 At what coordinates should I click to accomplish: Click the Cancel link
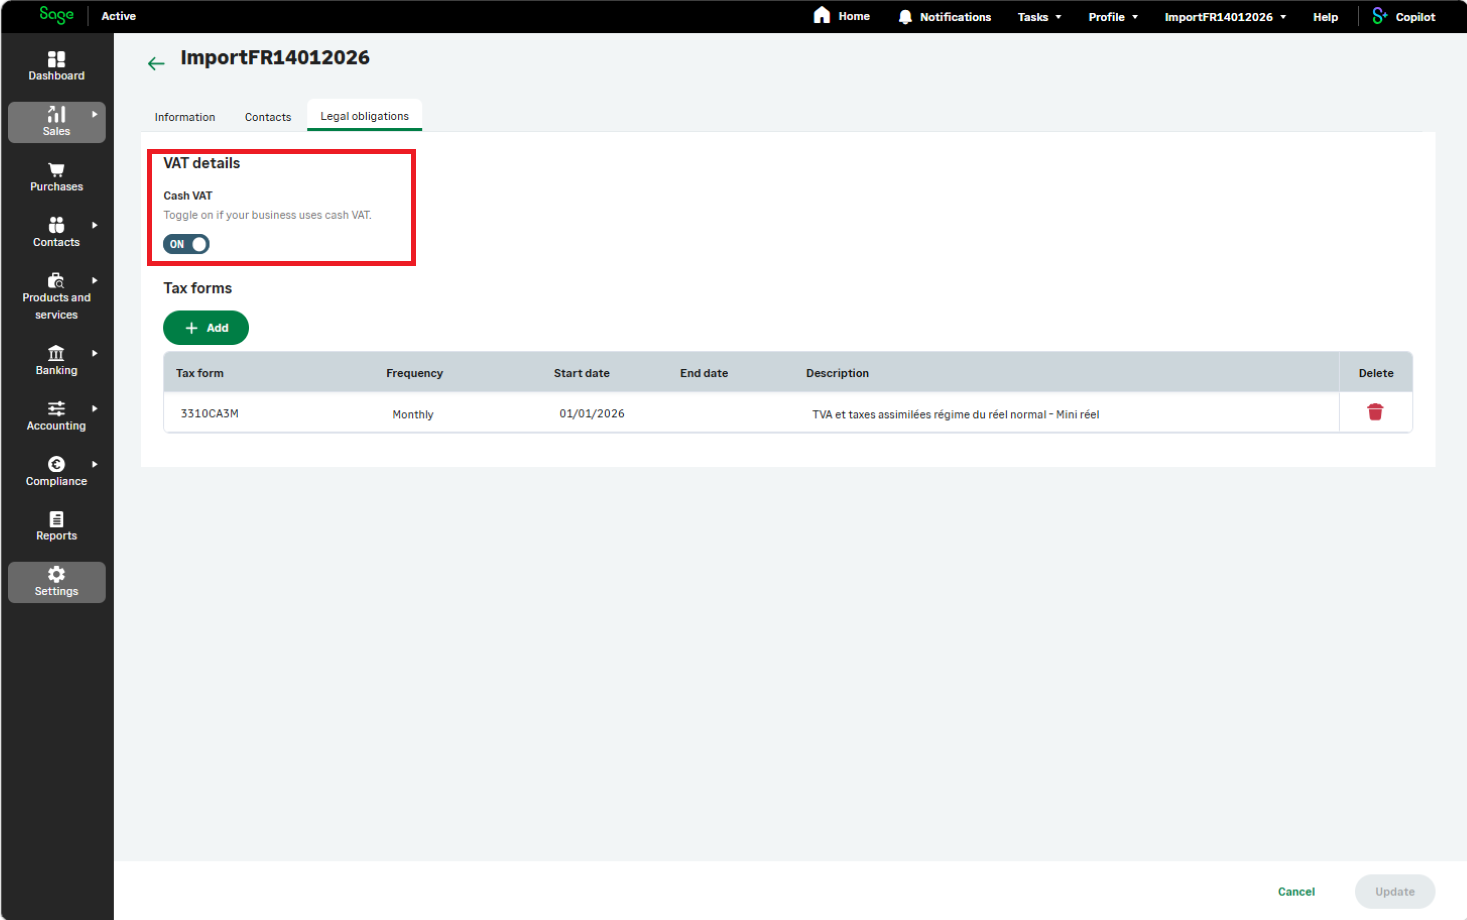coord(1296,892)
